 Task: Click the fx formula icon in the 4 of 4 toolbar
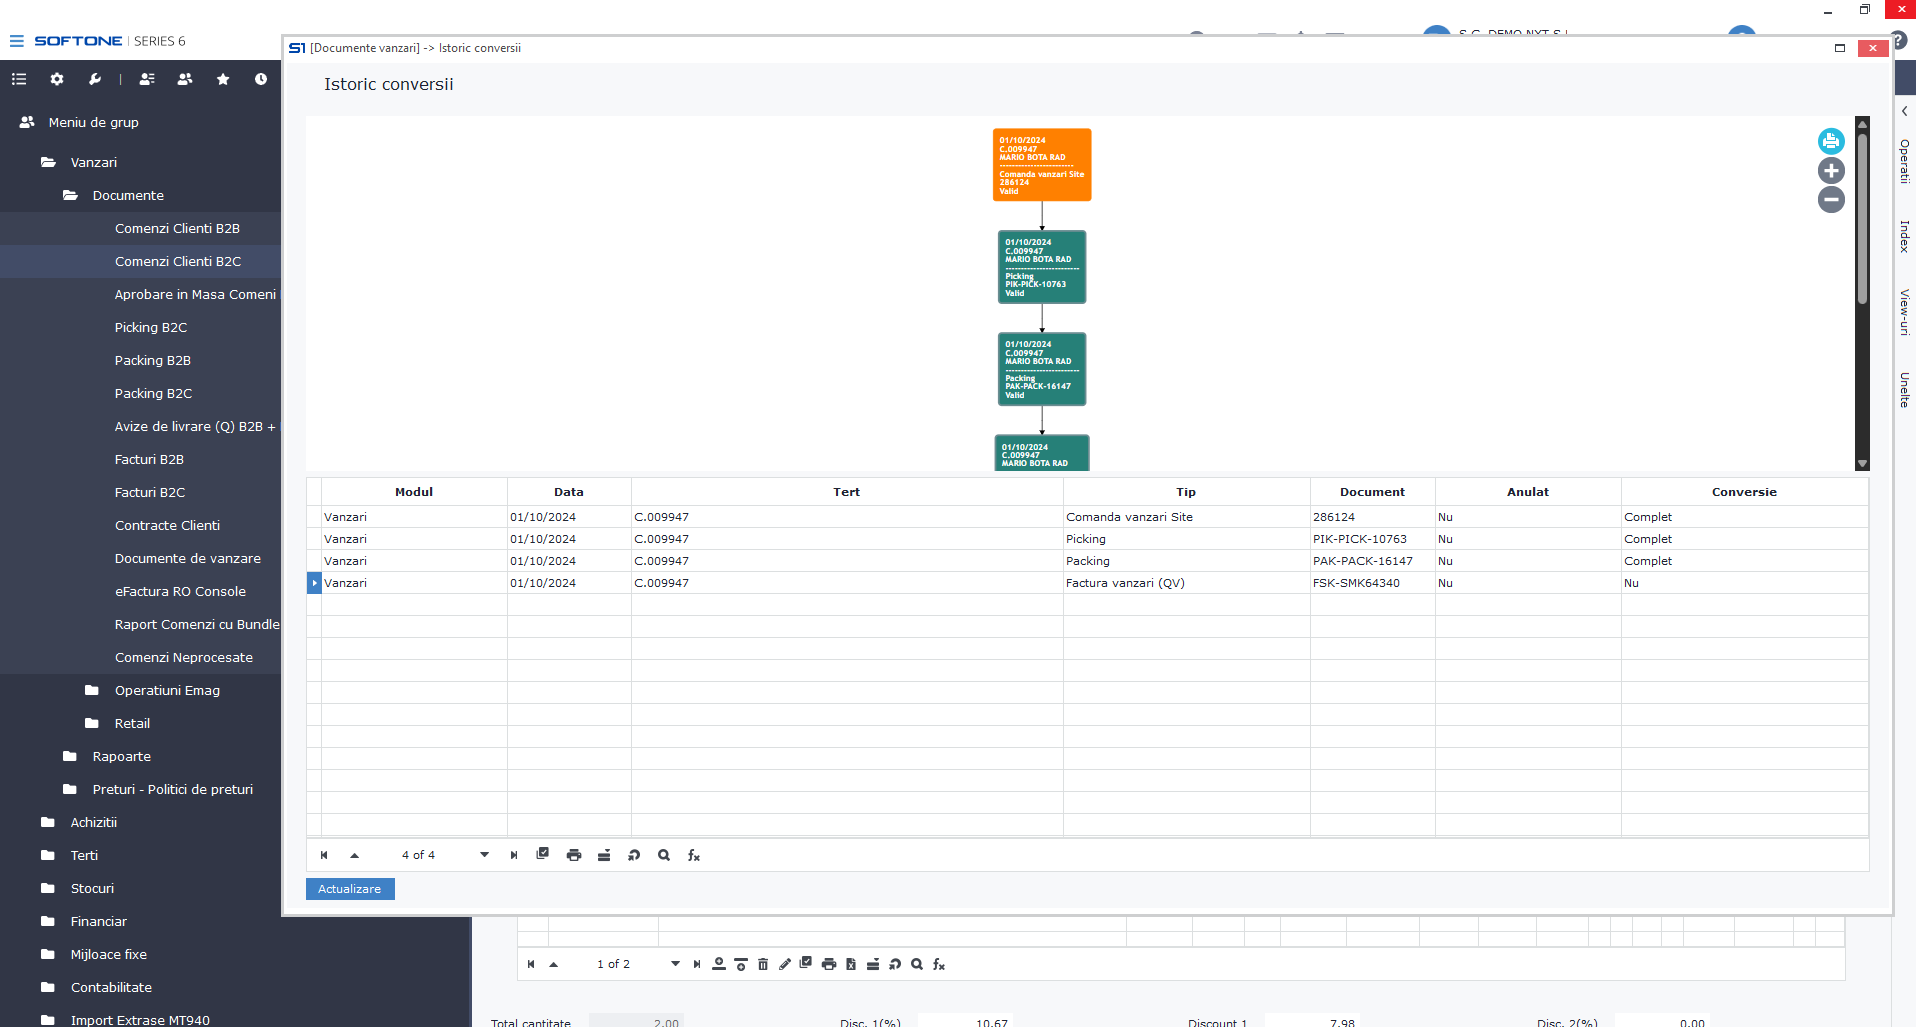tap(694, 855)
